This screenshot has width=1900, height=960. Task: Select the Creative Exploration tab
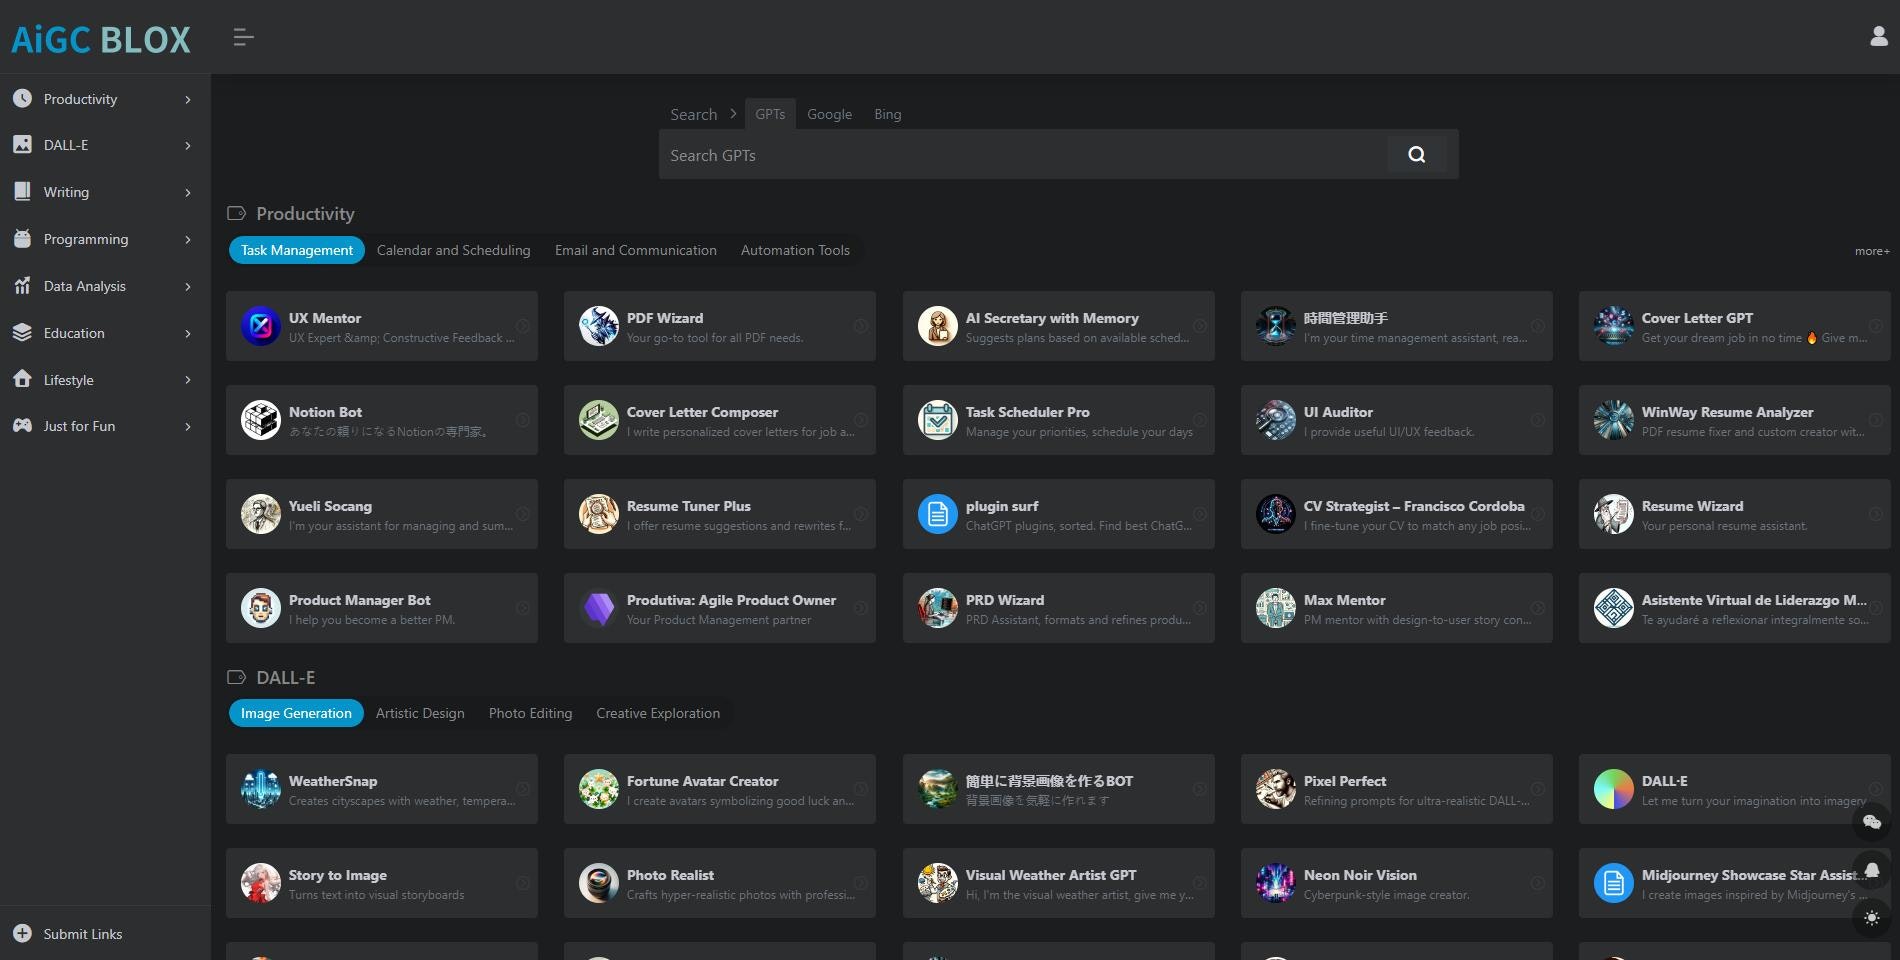coord(658,713)
